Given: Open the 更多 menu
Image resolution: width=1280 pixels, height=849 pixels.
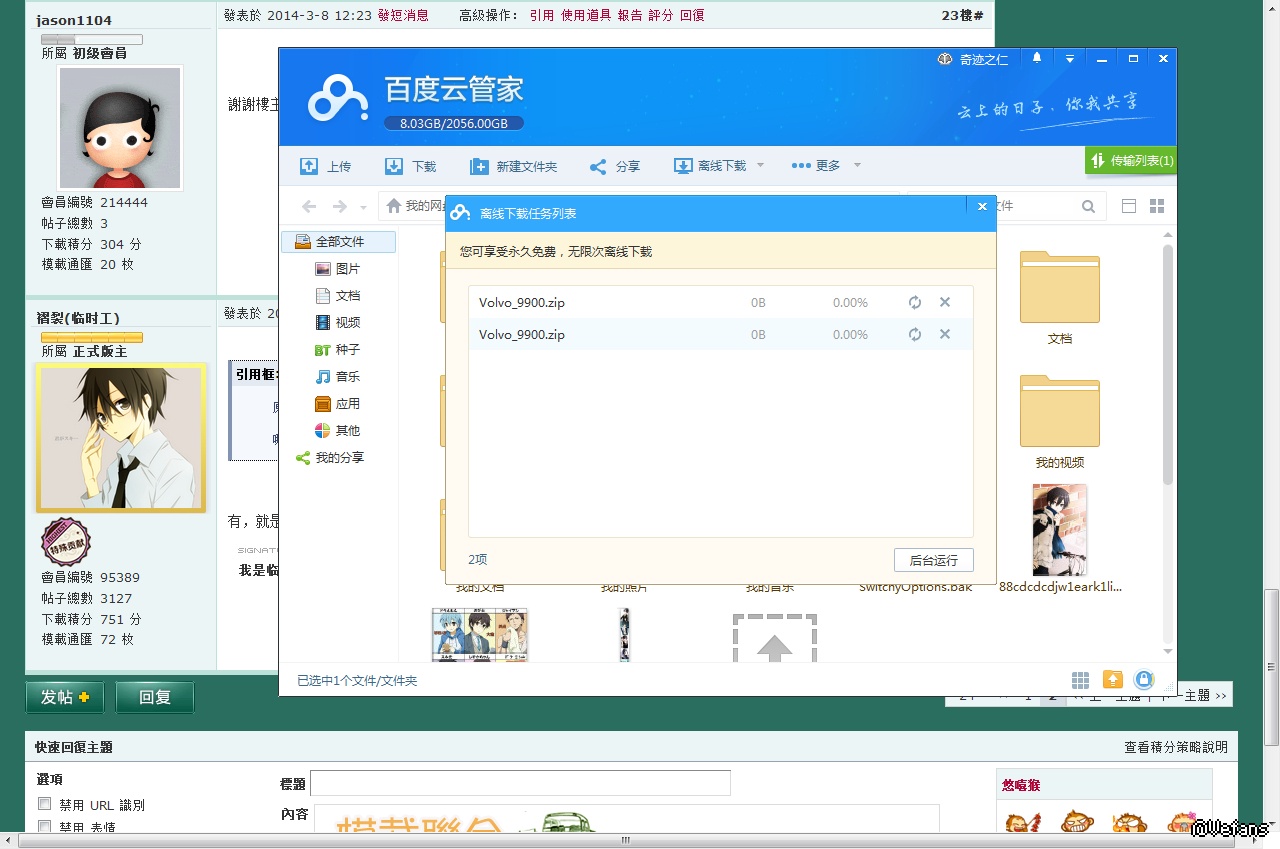Looking at the screenshot, I should tap(816, 166).
